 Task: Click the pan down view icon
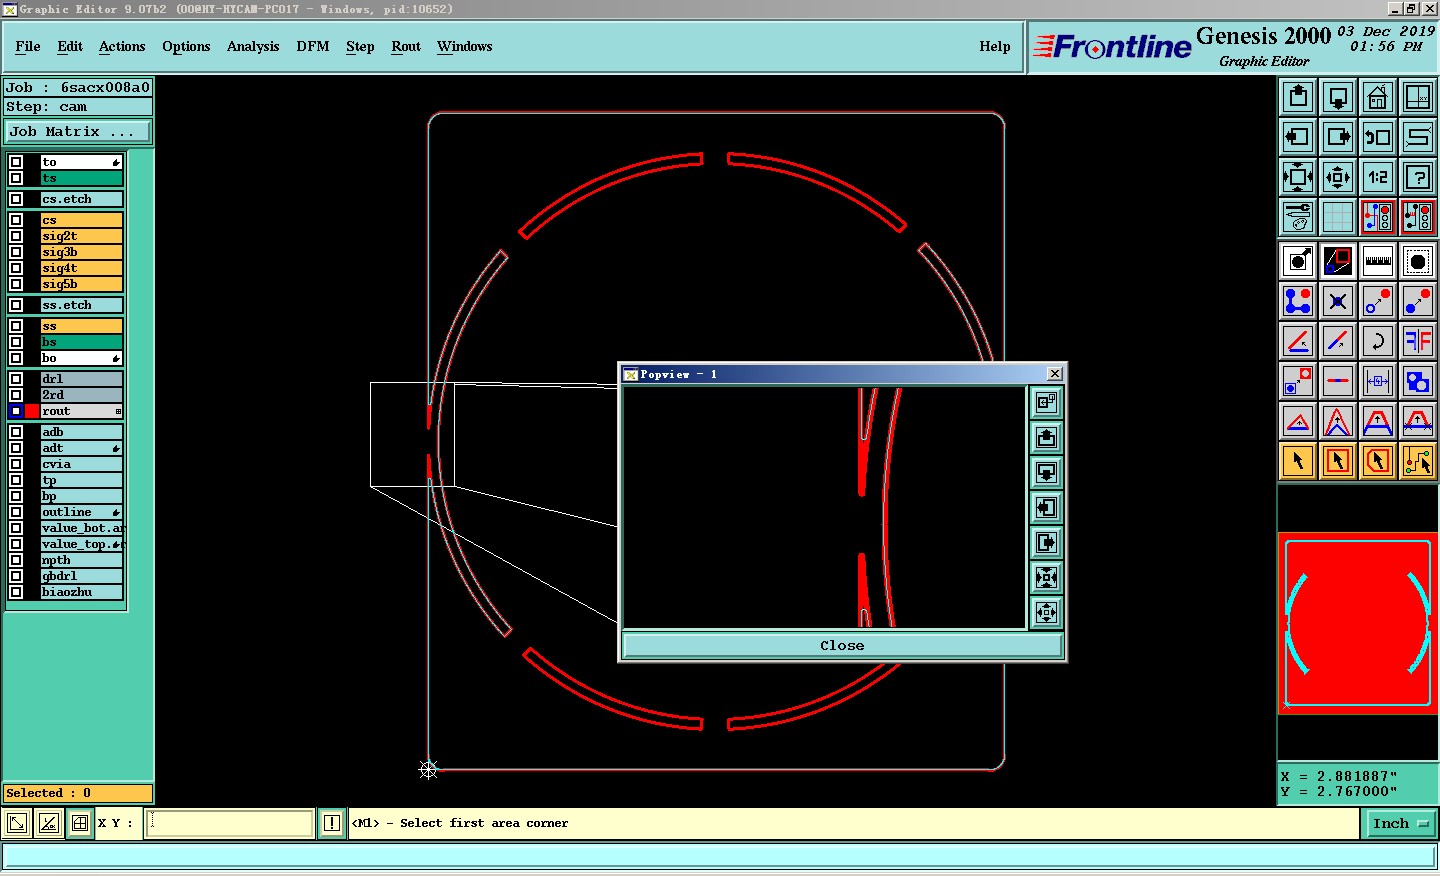1338,97
